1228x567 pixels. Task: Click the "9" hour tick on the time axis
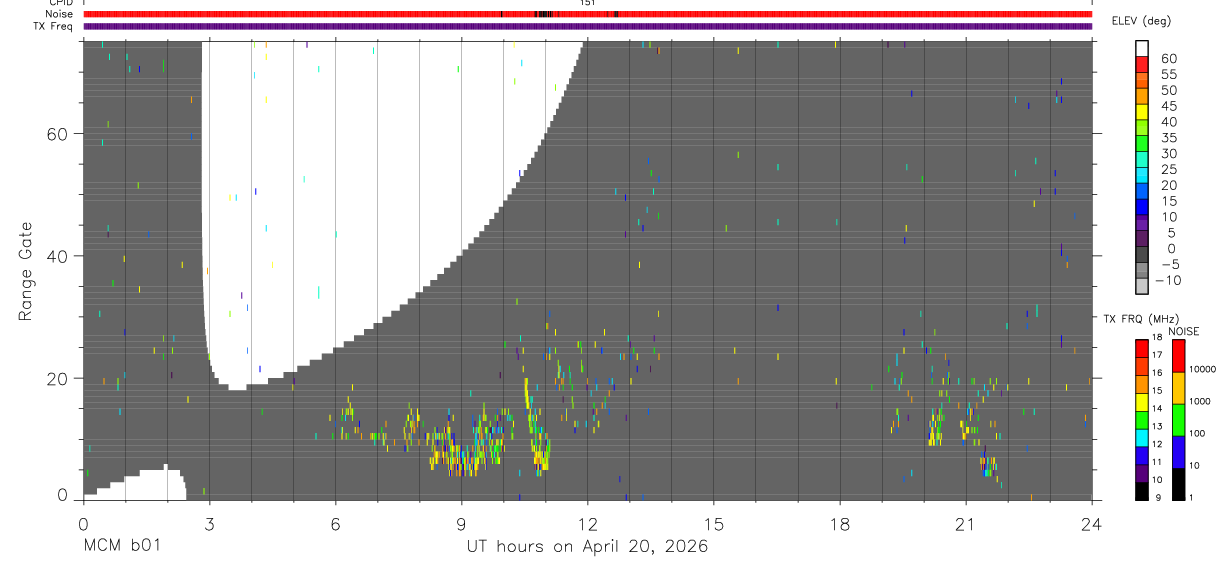(x=461, y=522)
